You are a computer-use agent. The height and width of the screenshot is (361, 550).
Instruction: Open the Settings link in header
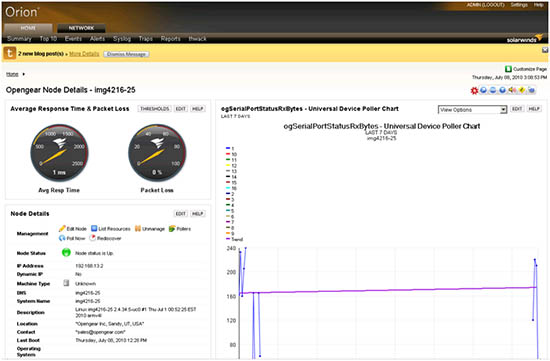[x=519, y=5]
